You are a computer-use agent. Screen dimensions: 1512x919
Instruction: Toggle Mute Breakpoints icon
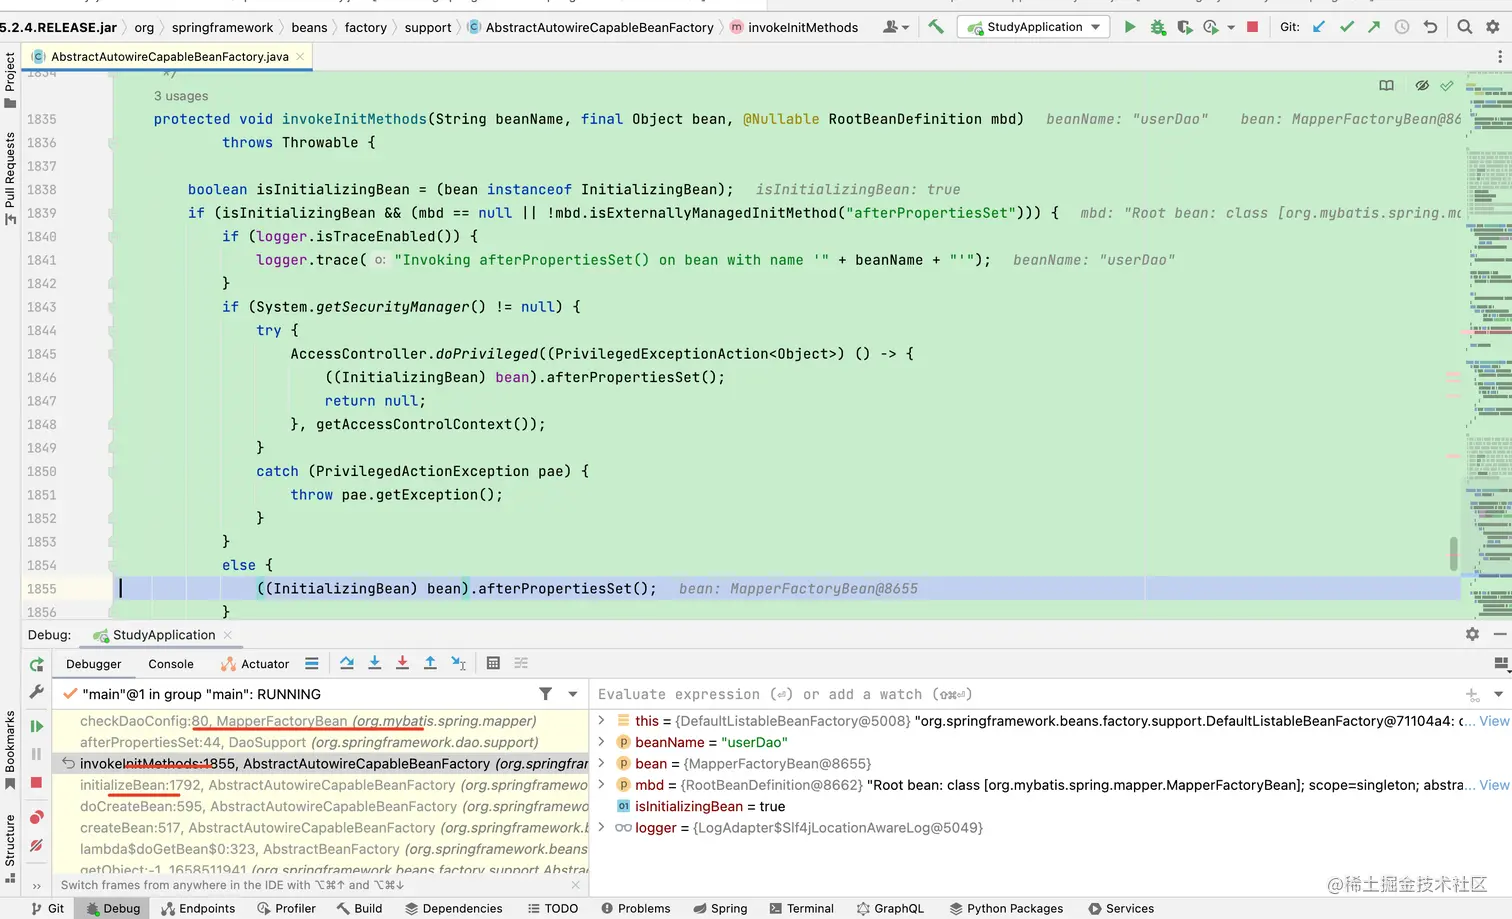37,846
